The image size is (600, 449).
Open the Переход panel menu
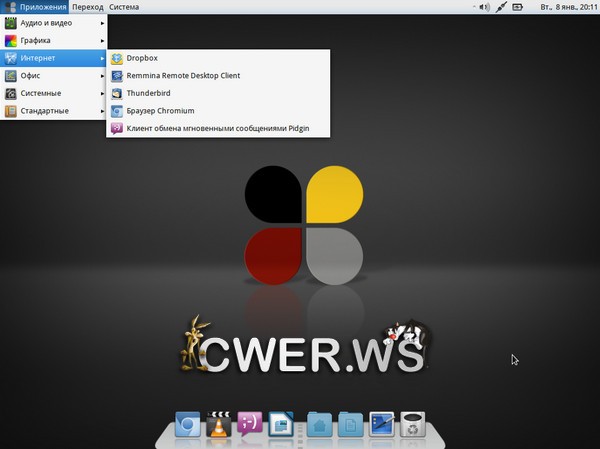(x=87, y=6)
